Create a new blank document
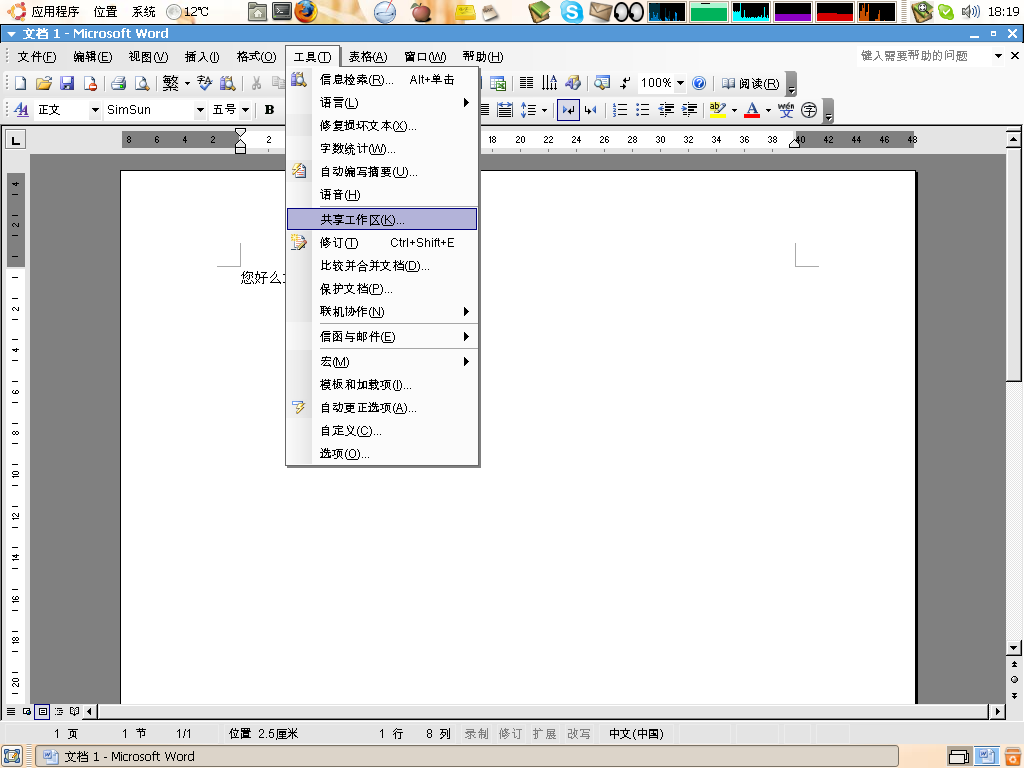 click(20, 83)
